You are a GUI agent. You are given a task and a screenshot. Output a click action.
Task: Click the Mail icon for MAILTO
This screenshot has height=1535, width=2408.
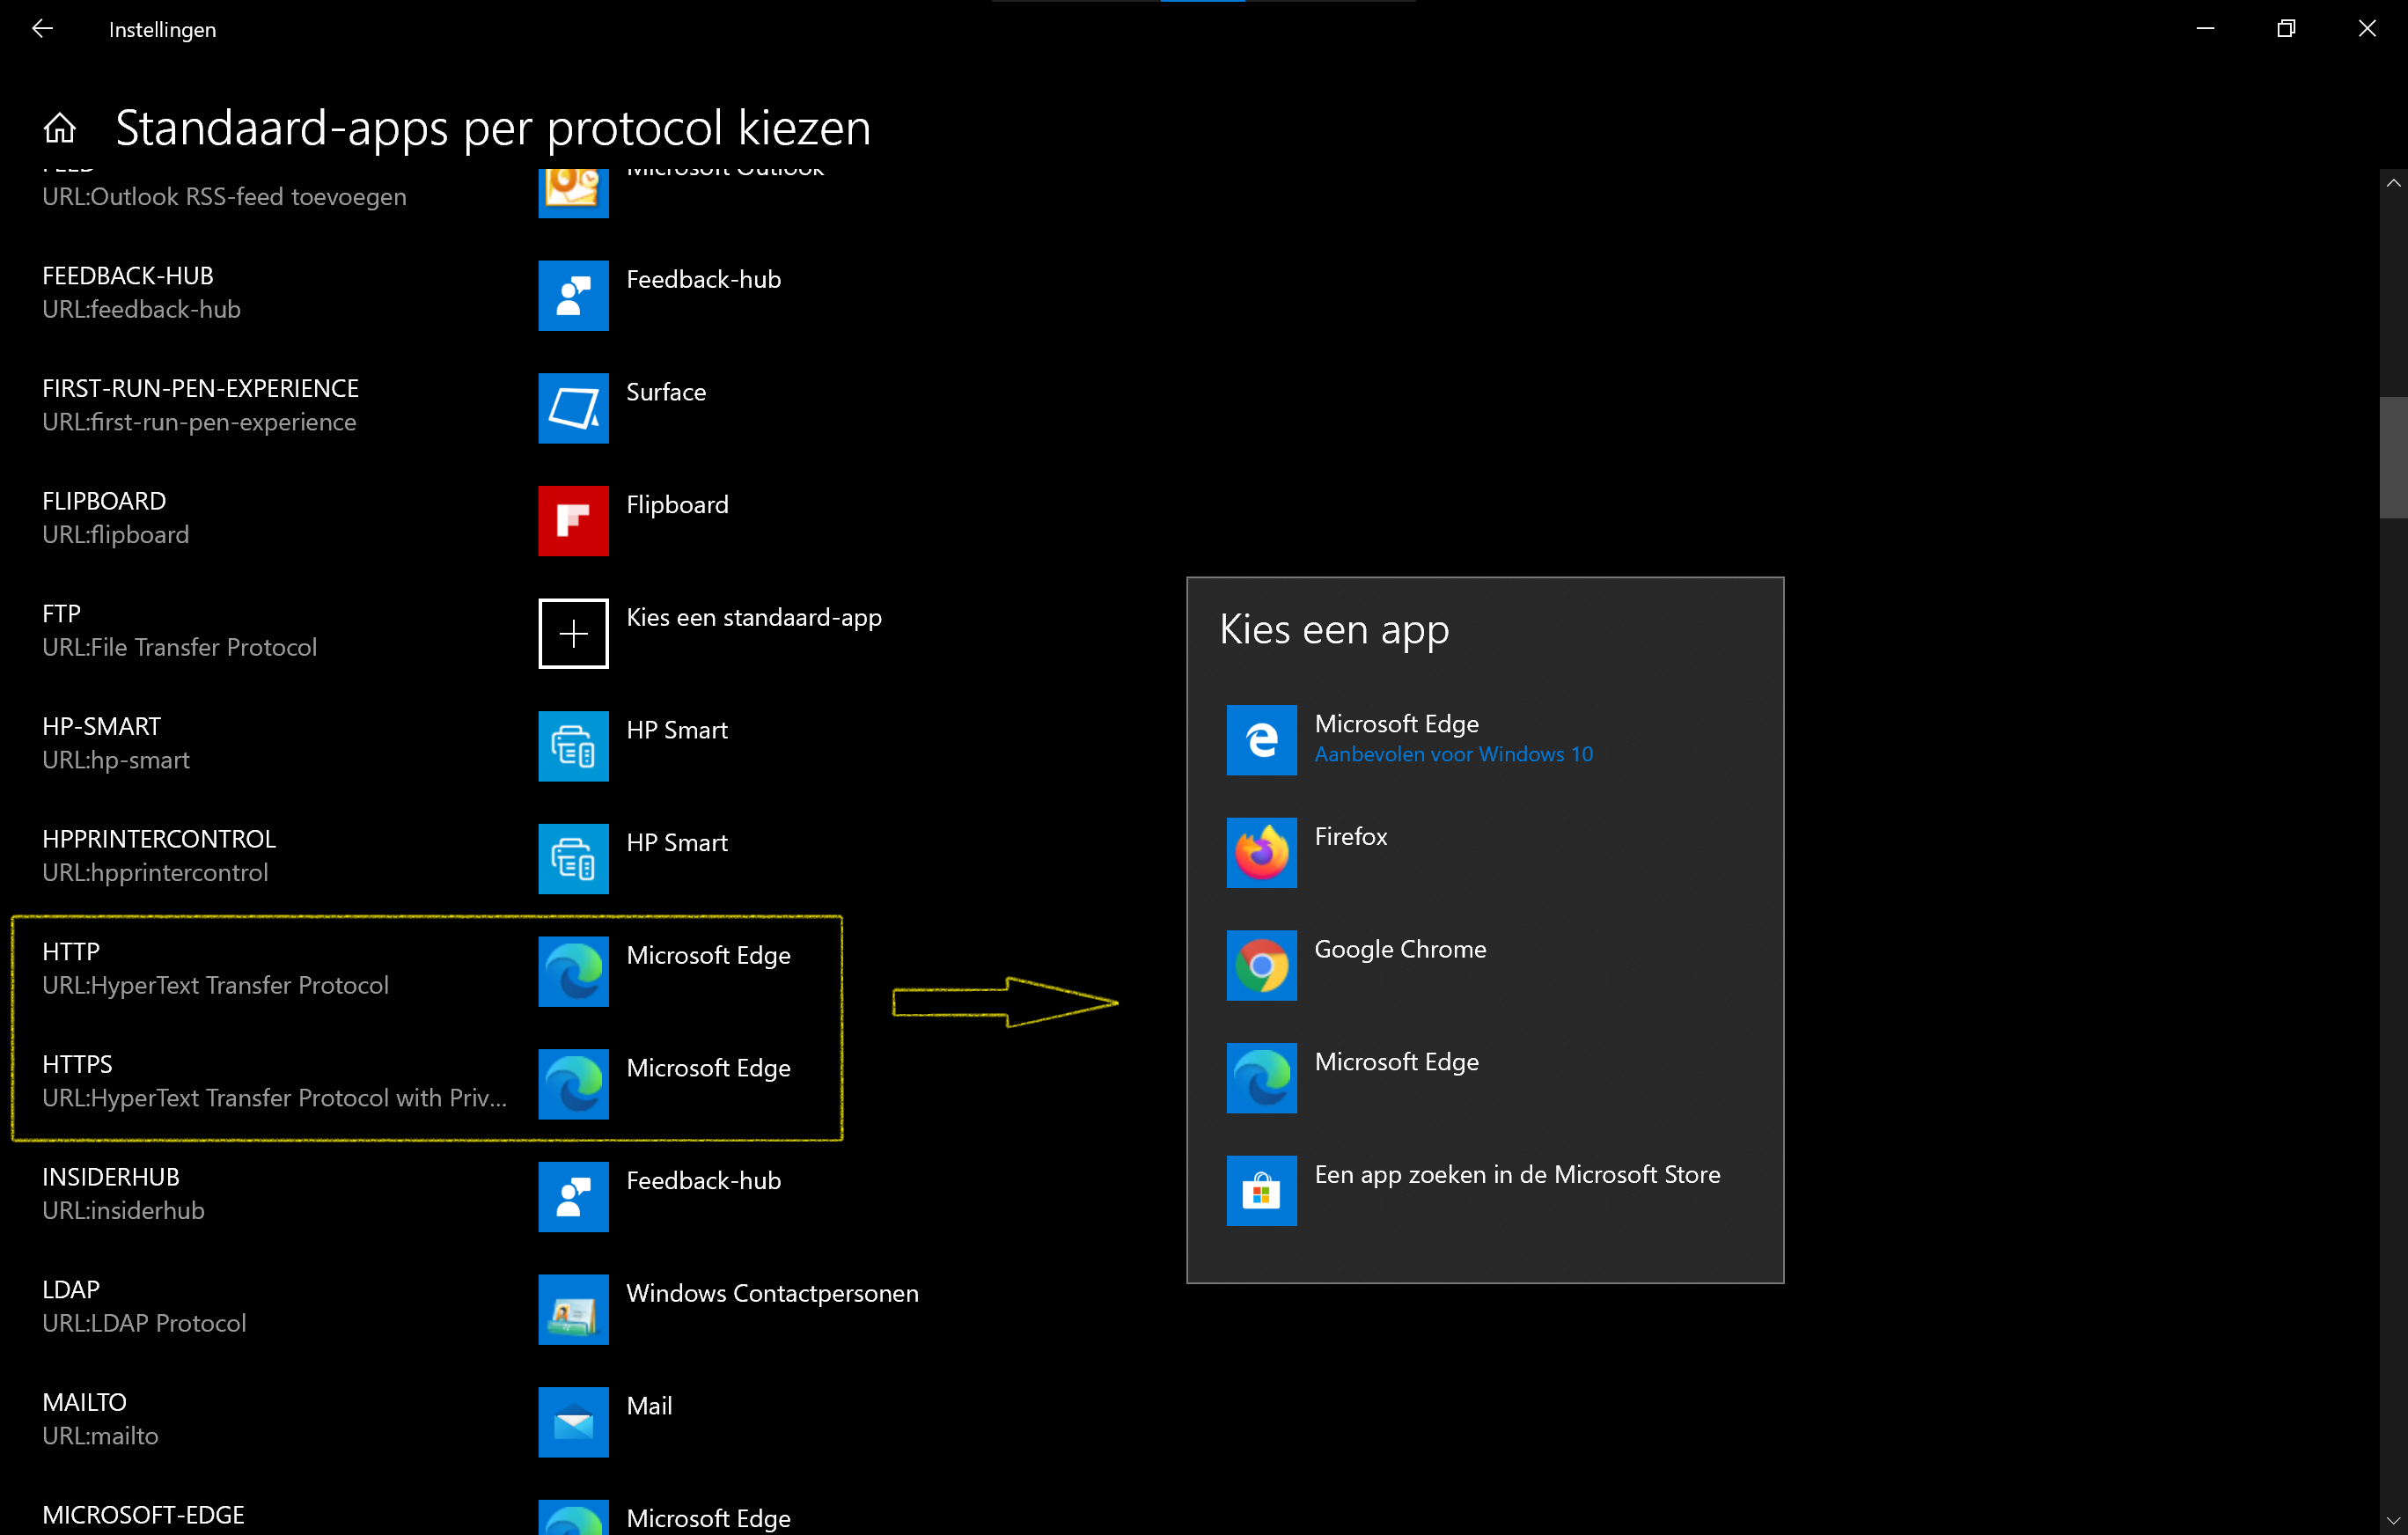coord(573,1422)
